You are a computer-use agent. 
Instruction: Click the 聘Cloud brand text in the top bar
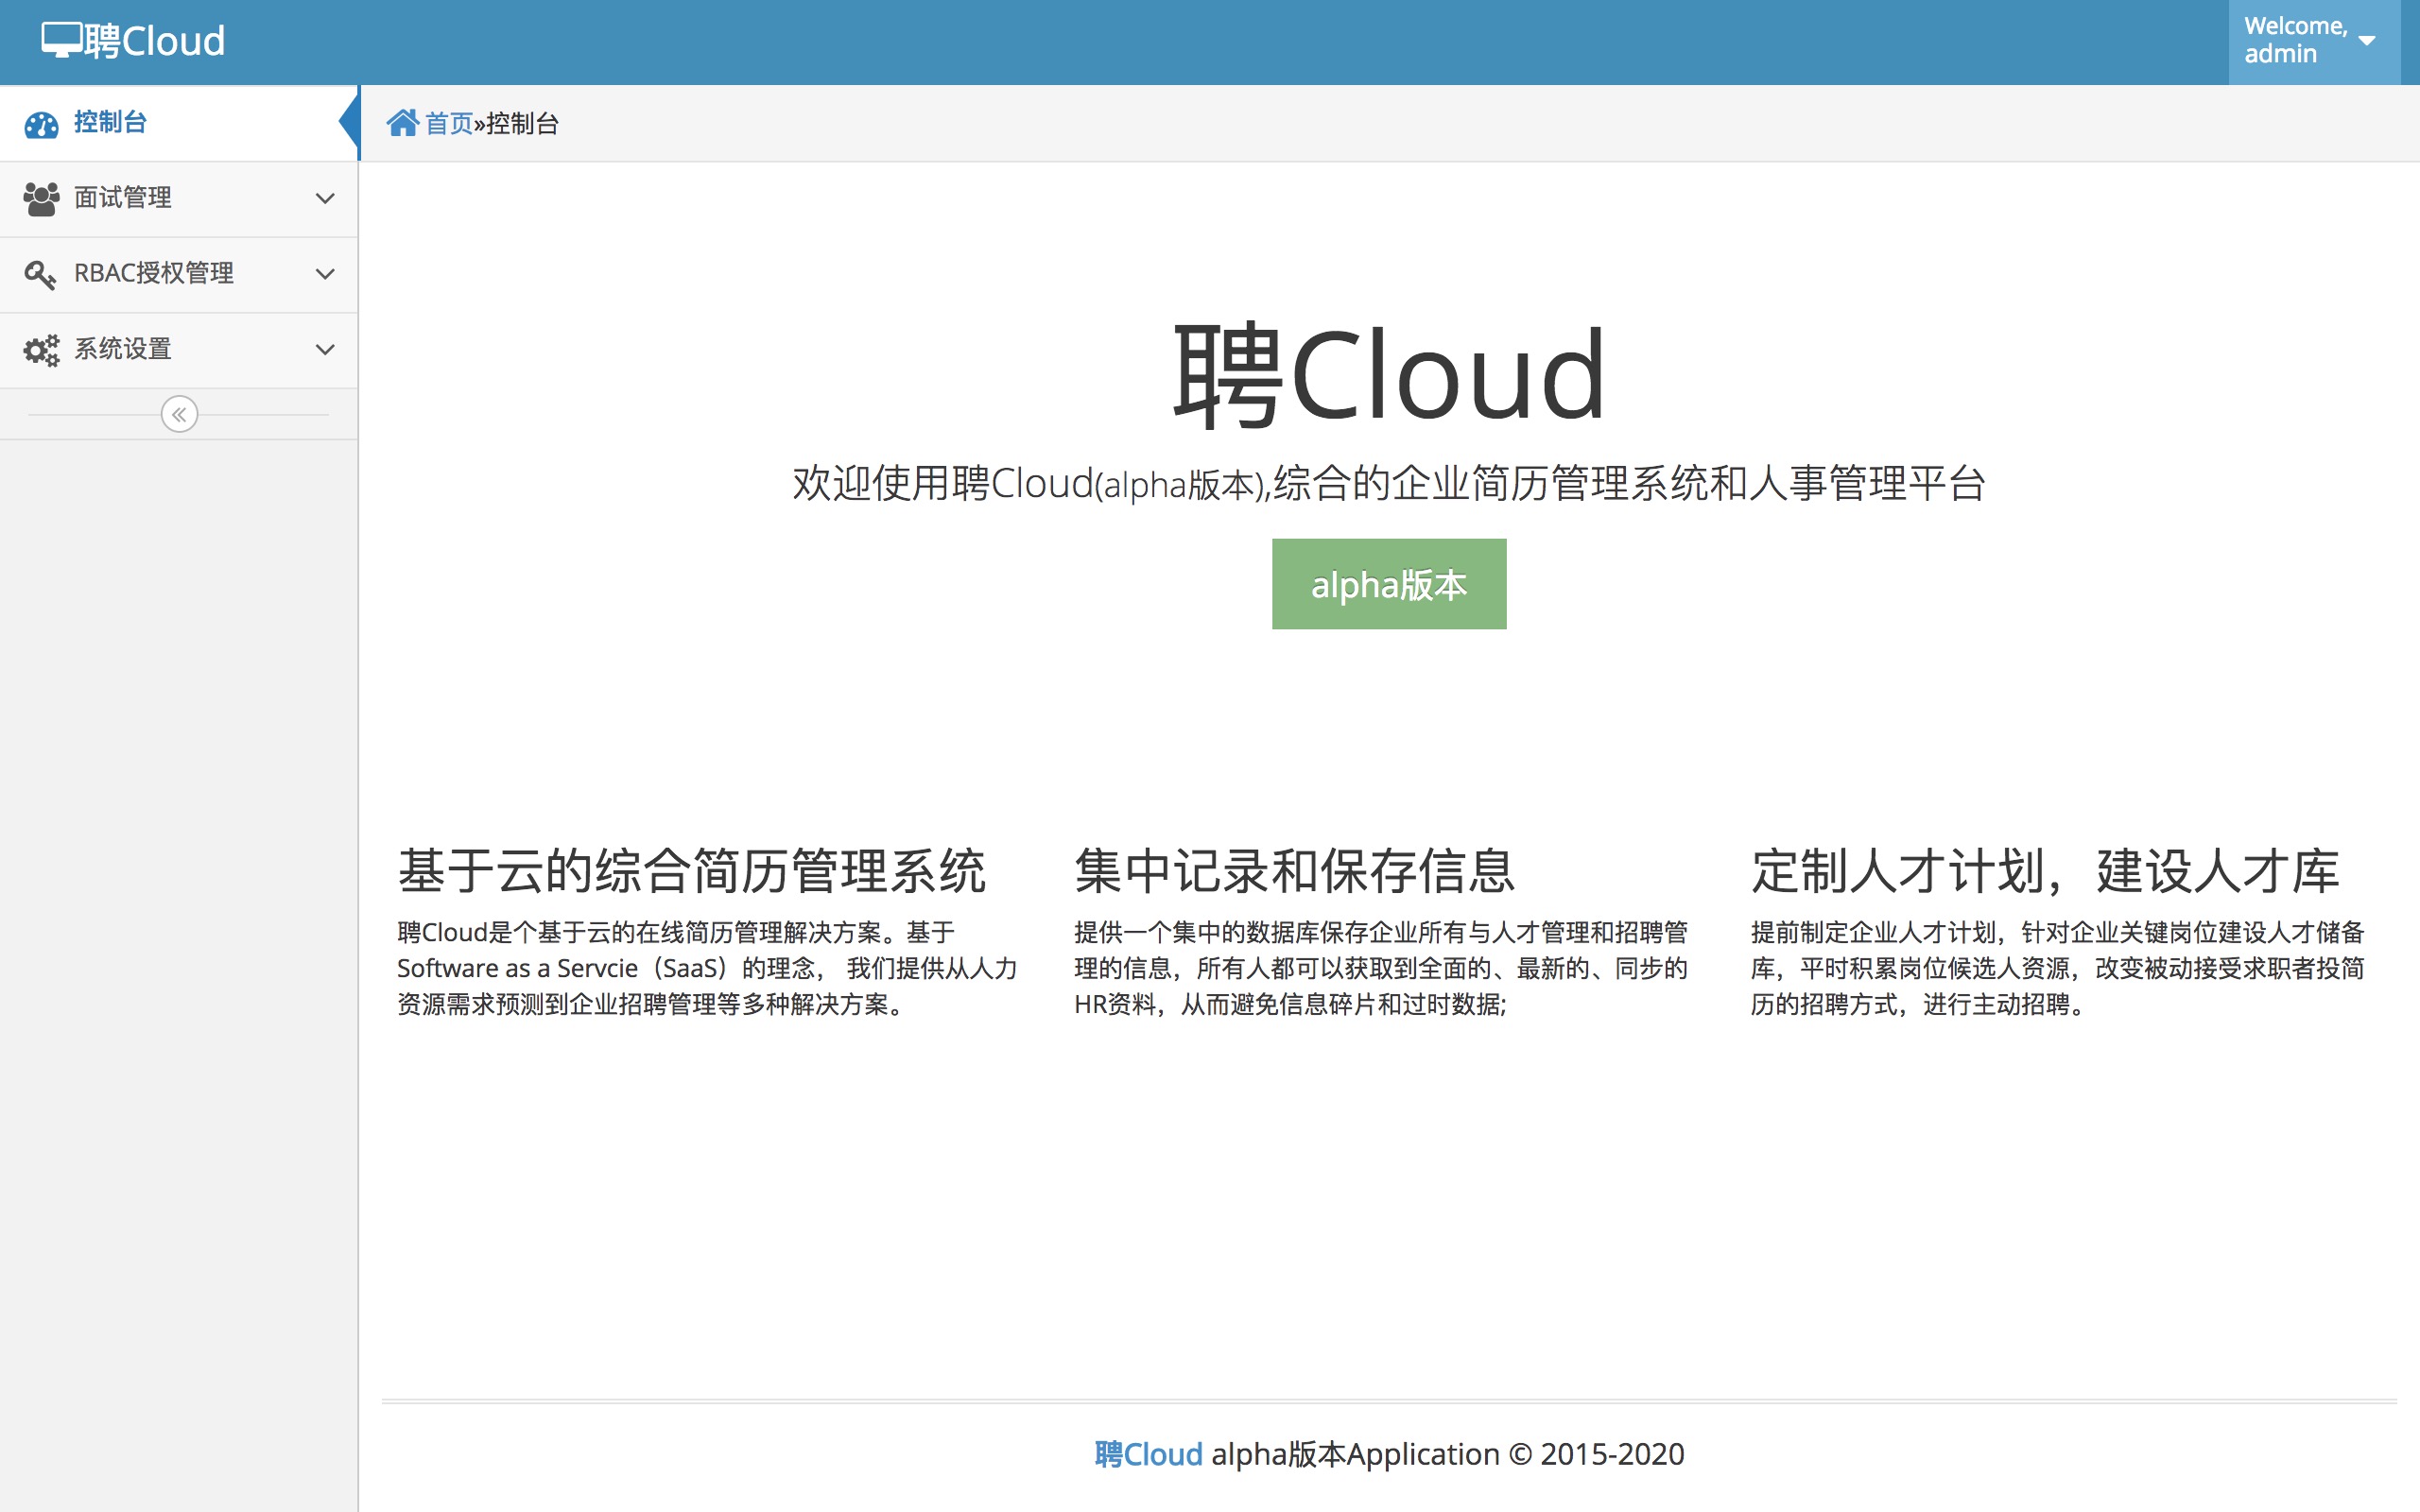click(155, 41)
